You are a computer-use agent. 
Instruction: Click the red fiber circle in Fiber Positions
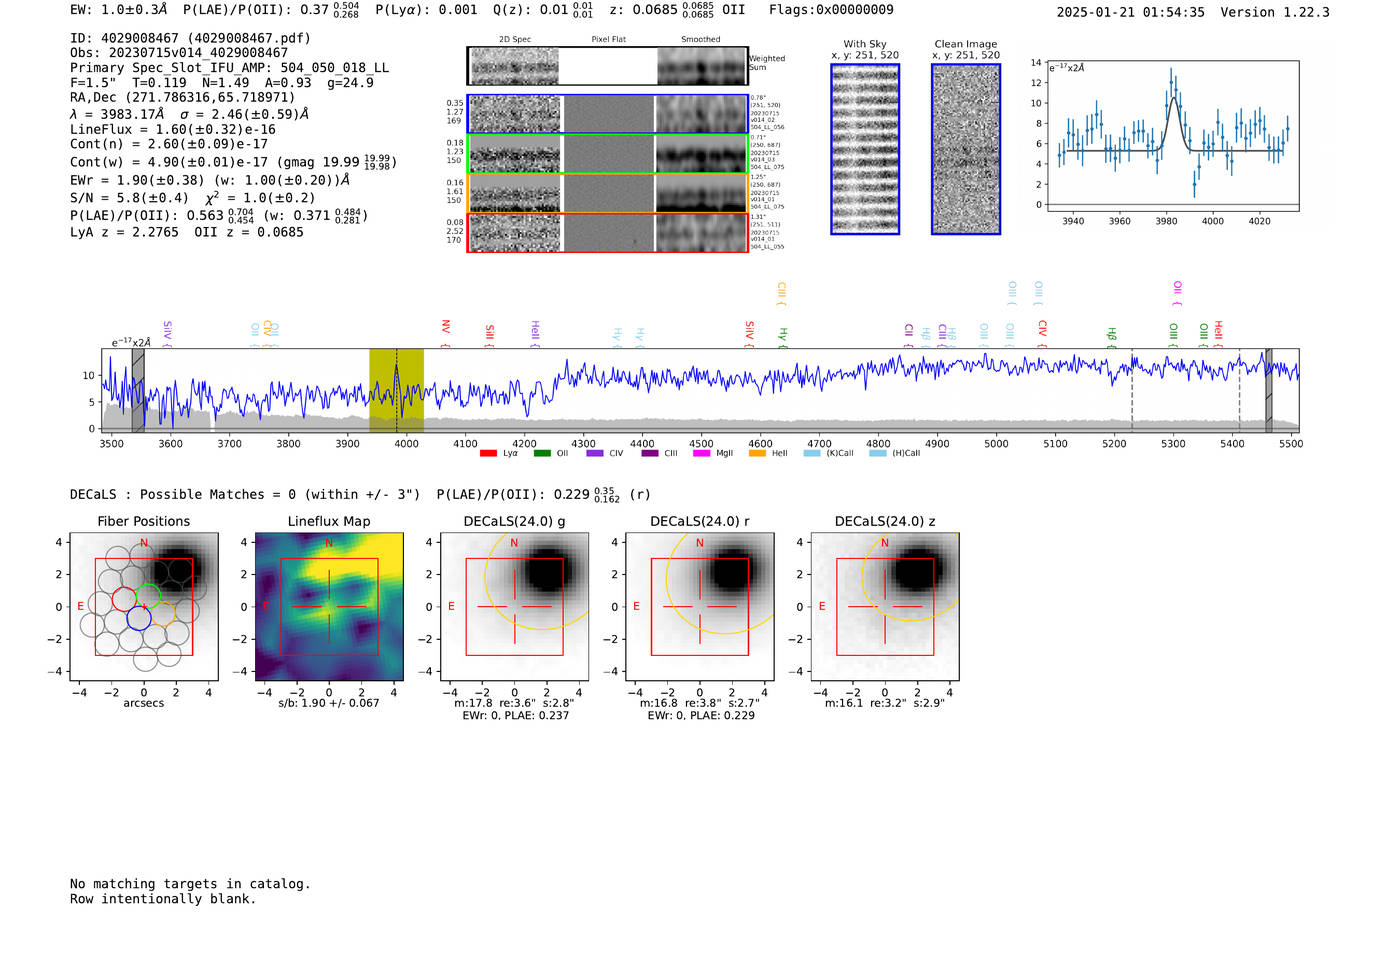pyautogui.click(x=124, y=599)
